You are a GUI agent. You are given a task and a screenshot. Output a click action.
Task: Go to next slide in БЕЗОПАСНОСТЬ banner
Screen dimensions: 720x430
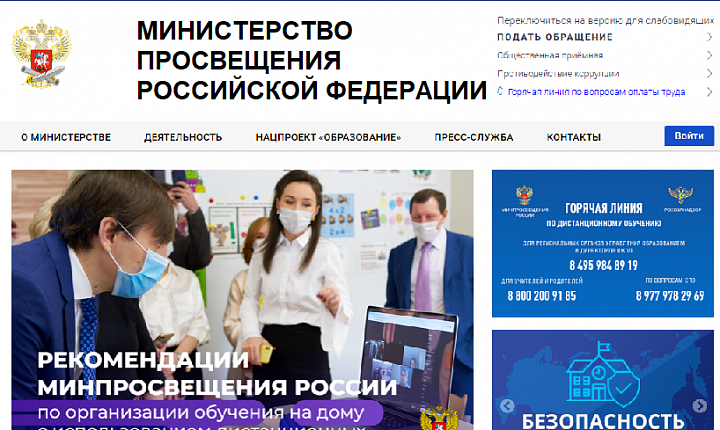point(699,406)
